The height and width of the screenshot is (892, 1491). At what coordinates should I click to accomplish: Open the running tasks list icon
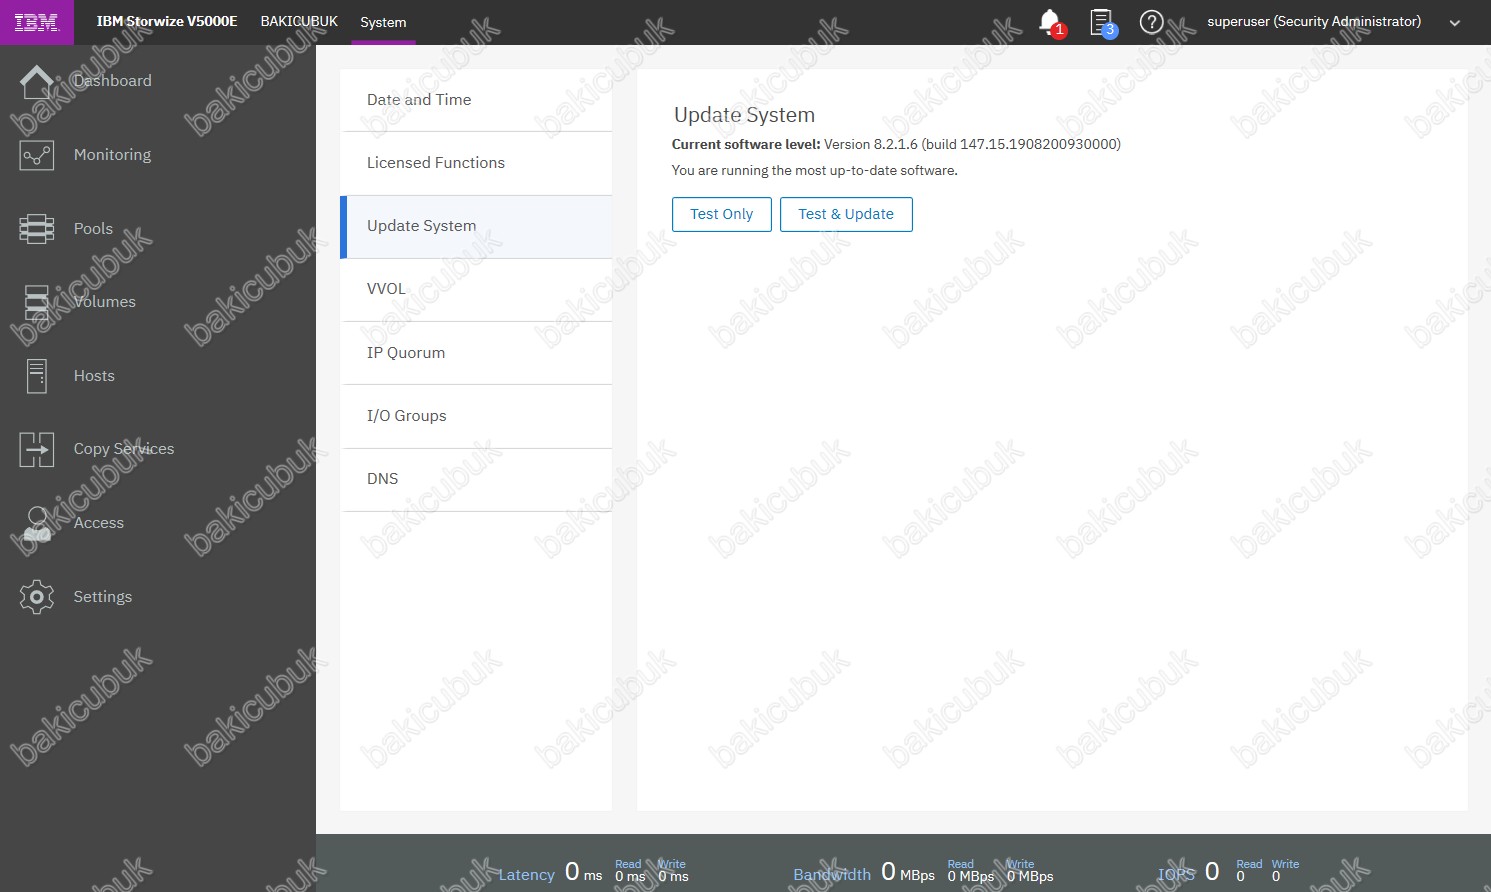[1102, 22]
